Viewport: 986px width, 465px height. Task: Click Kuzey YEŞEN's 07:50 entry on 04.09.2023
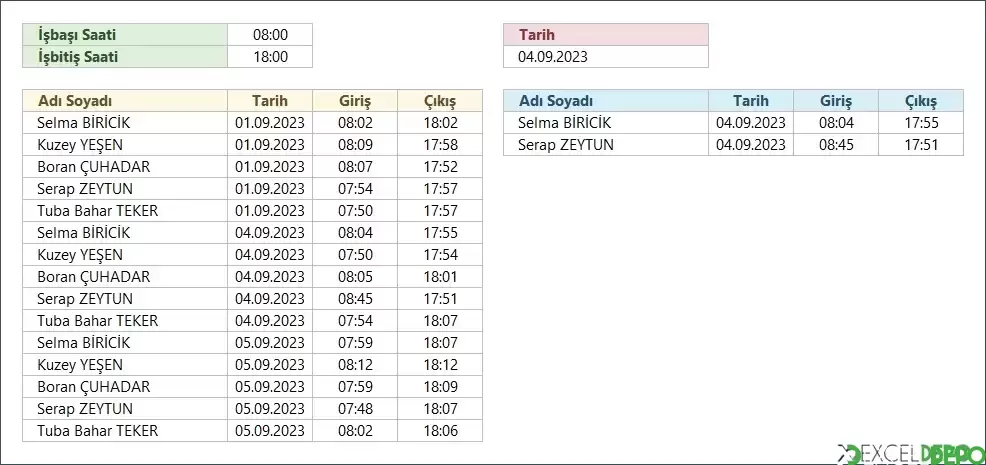tap(355, 255)
